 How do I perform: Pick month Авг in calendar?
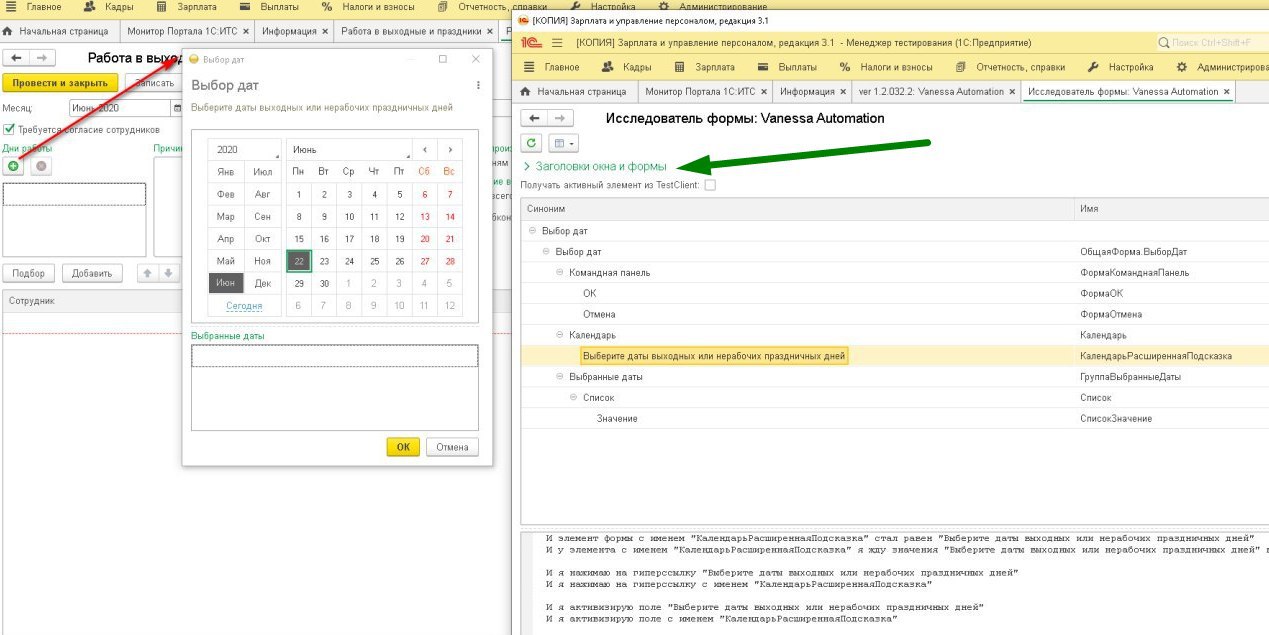pyautogui.click(x=262, y=194)
